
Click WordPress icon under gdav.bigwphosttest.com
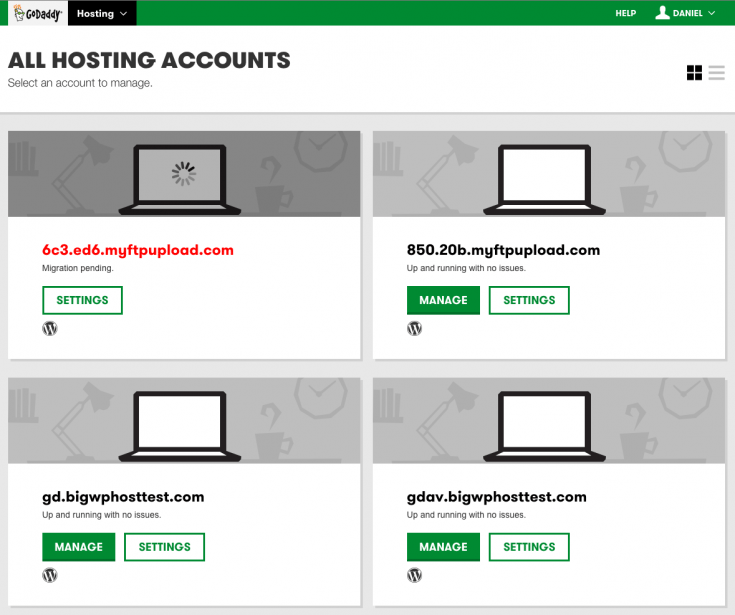point(414,575)
